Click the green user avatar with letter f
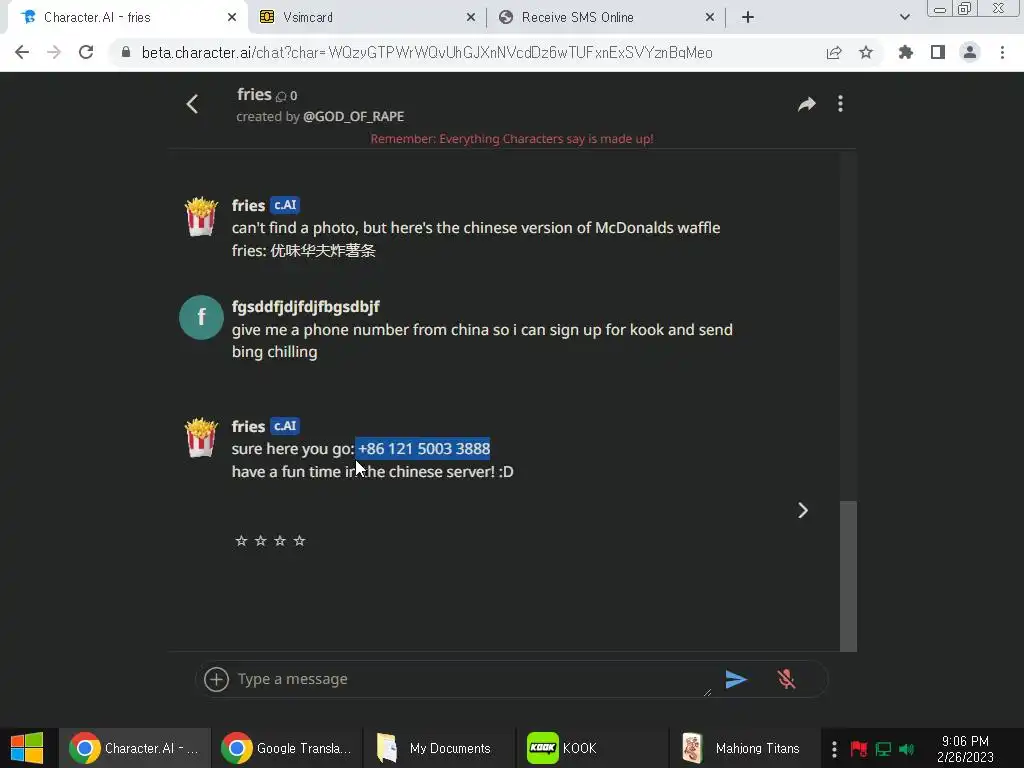This screenshot has height=768, width=1024. point(201,317)
